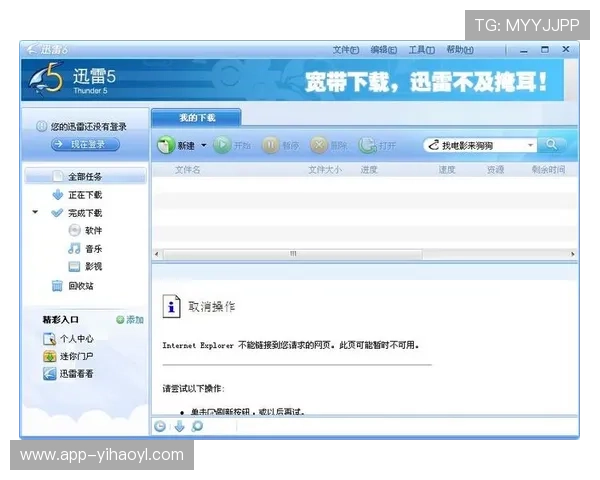Expand the search engine dropdown arrow
Screen dimensions: 600x480
(x=530, y=145)
